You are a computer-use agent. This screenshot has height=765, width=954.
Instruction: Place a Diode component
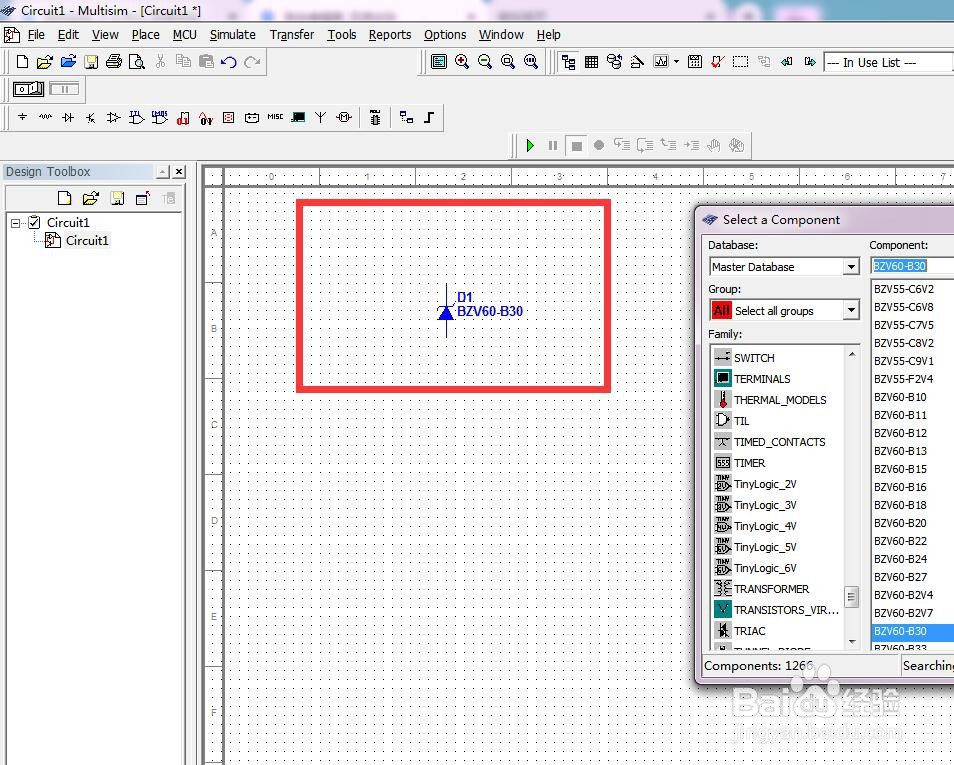[x=68, y=117]
